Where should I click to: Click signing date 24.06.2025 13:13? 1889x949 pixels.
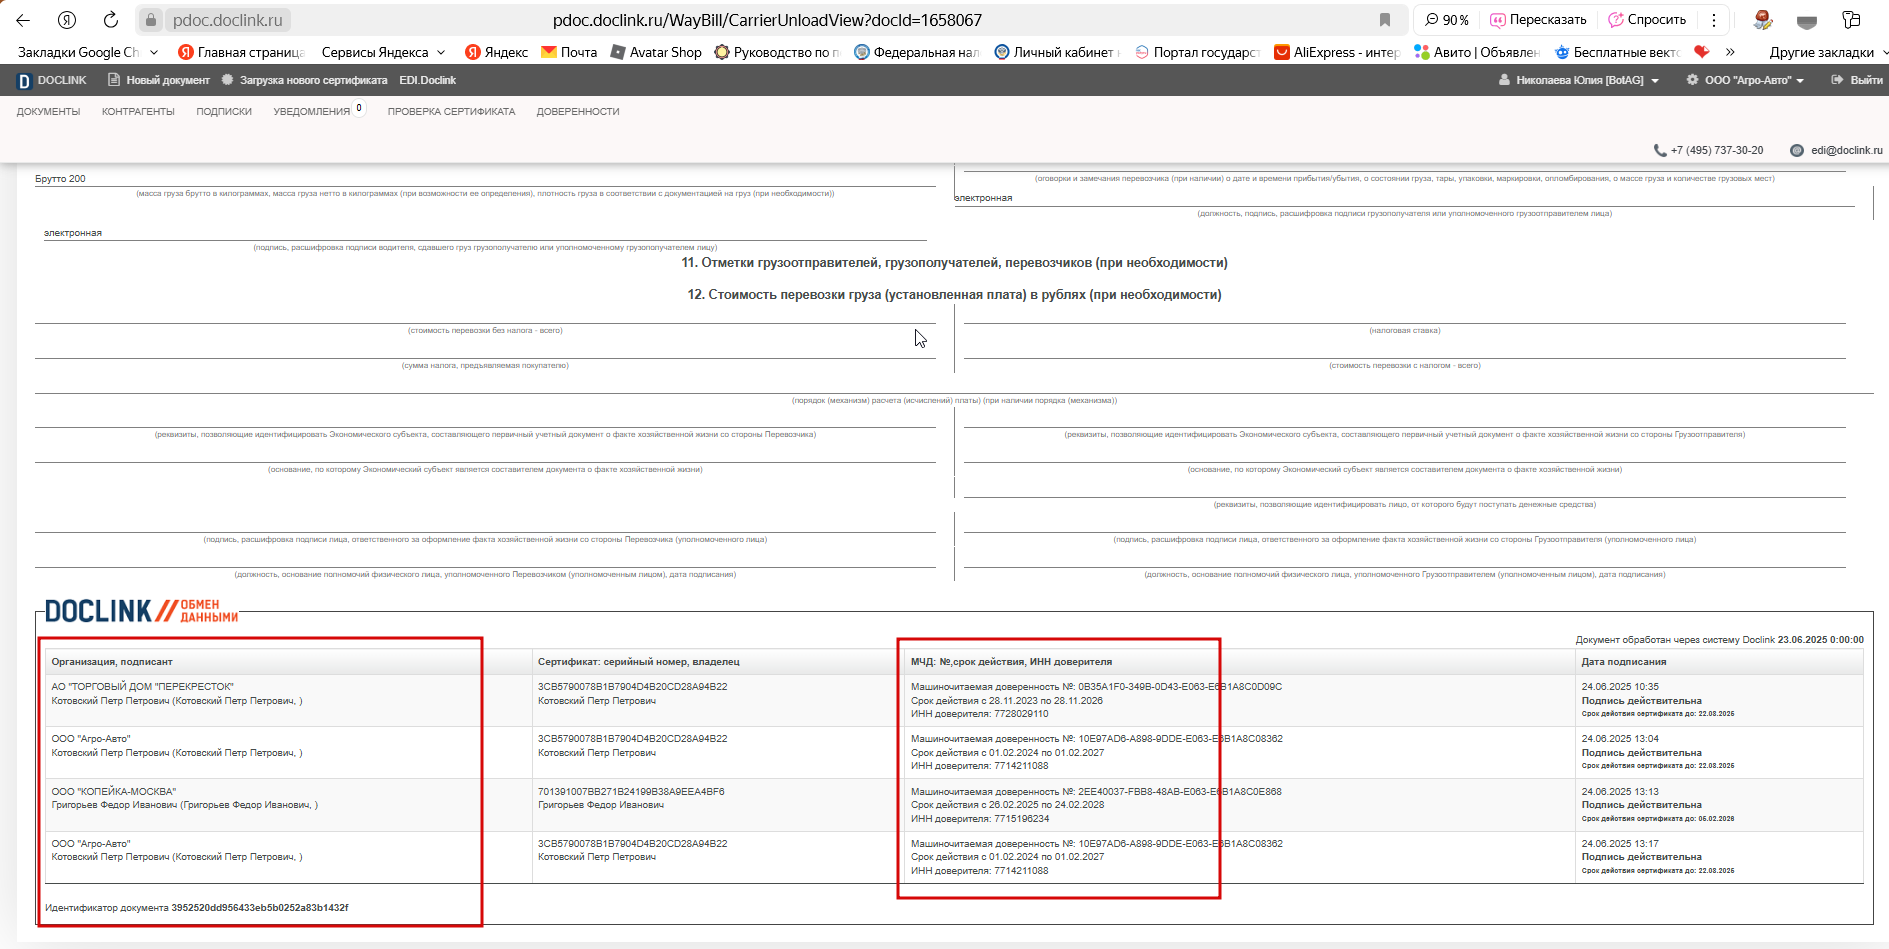pos(1620,792)
